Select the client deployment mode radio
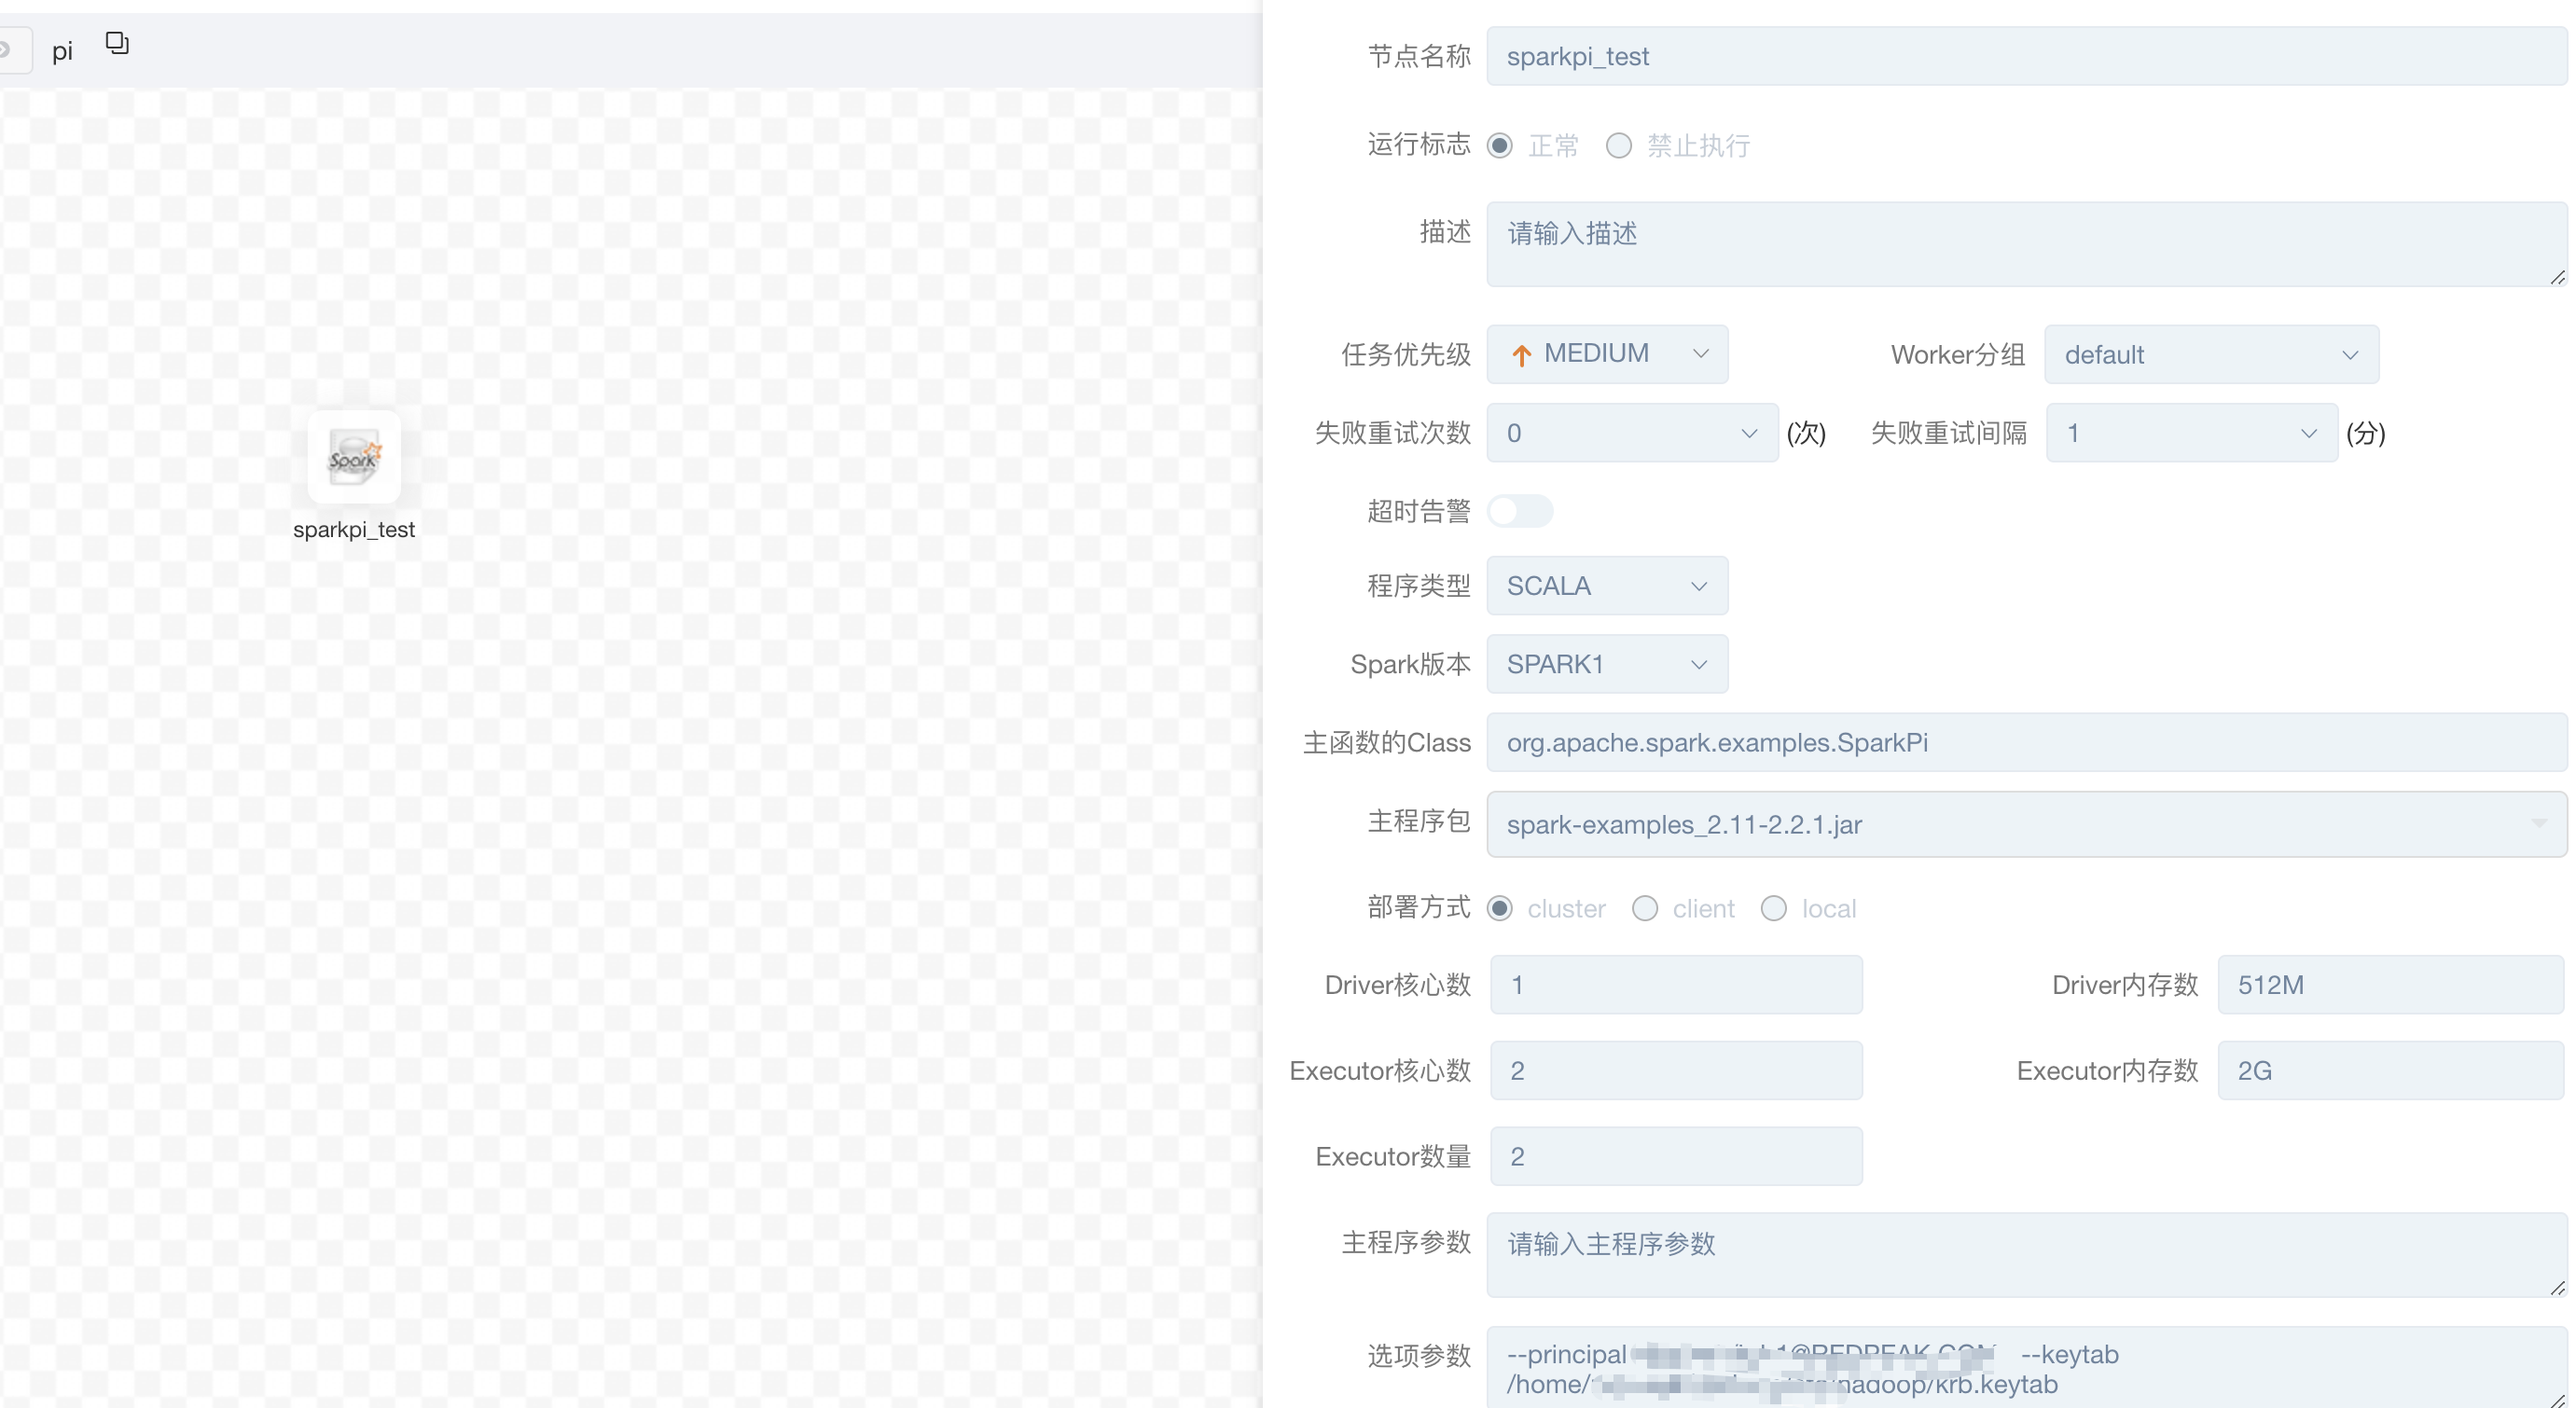Image resolution: width=2576 pixels, height=1408 pixels. pyautogui.click(x=1646, y=908)
